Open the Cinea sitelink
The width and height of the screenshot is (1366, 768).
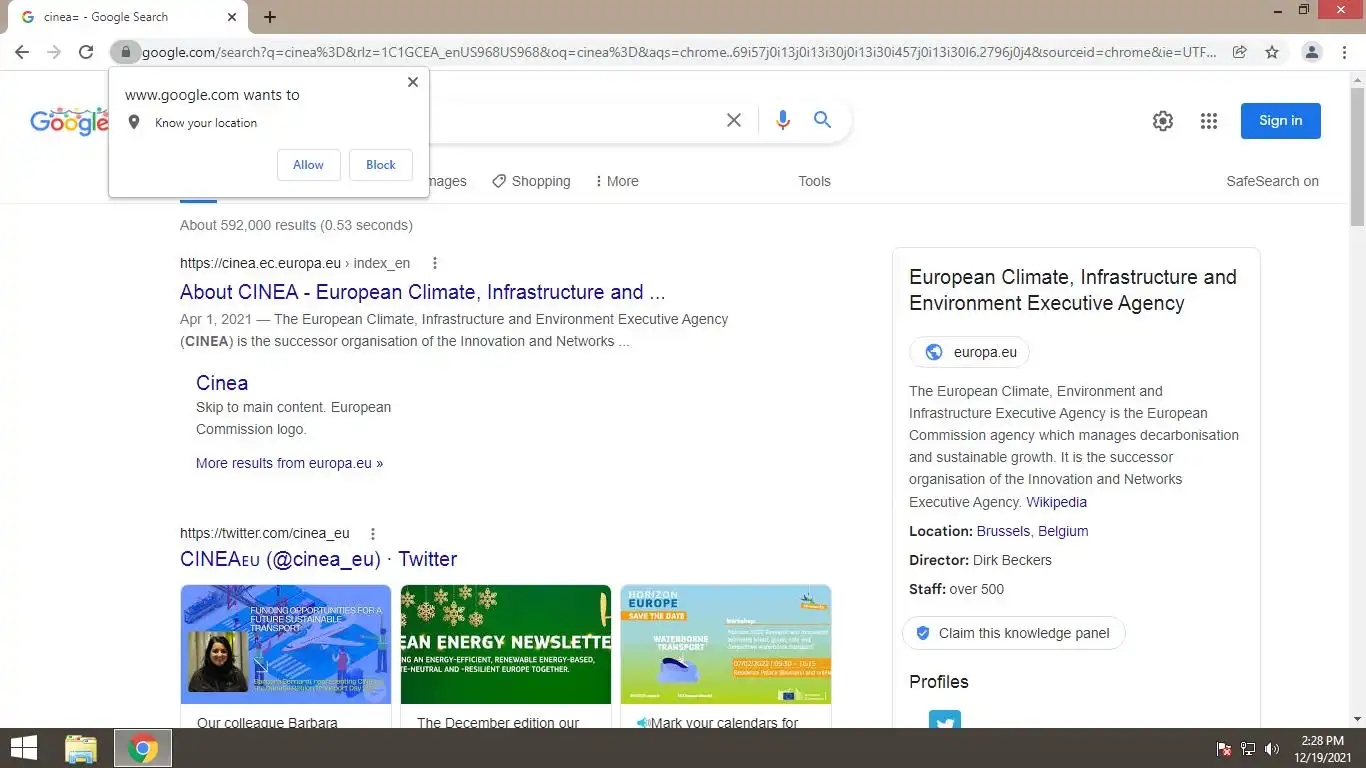click(x=222, y=383)
